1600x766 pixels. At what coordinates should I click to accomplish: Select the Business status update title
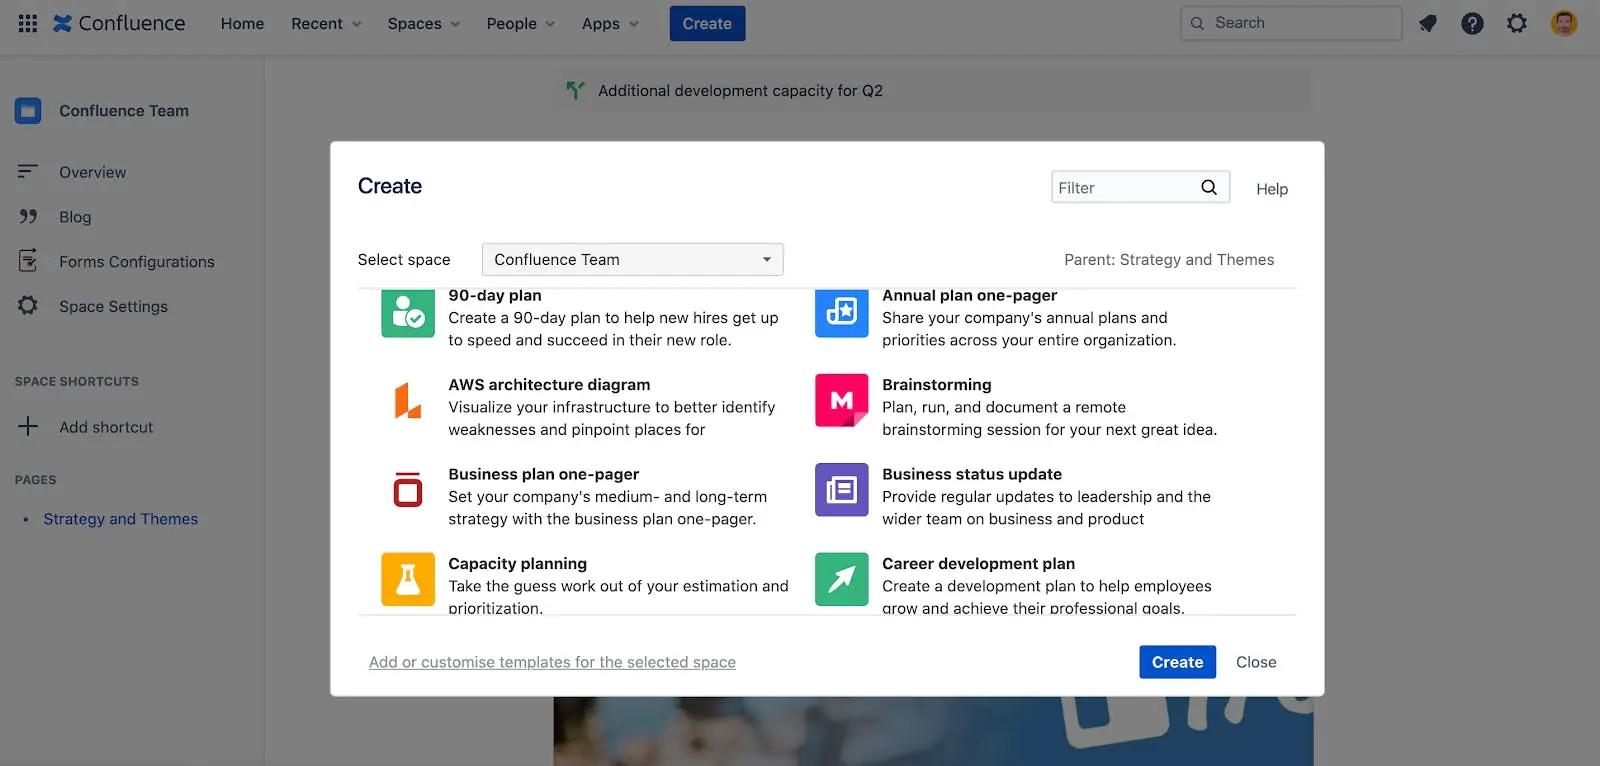click(x=972, y=475)
